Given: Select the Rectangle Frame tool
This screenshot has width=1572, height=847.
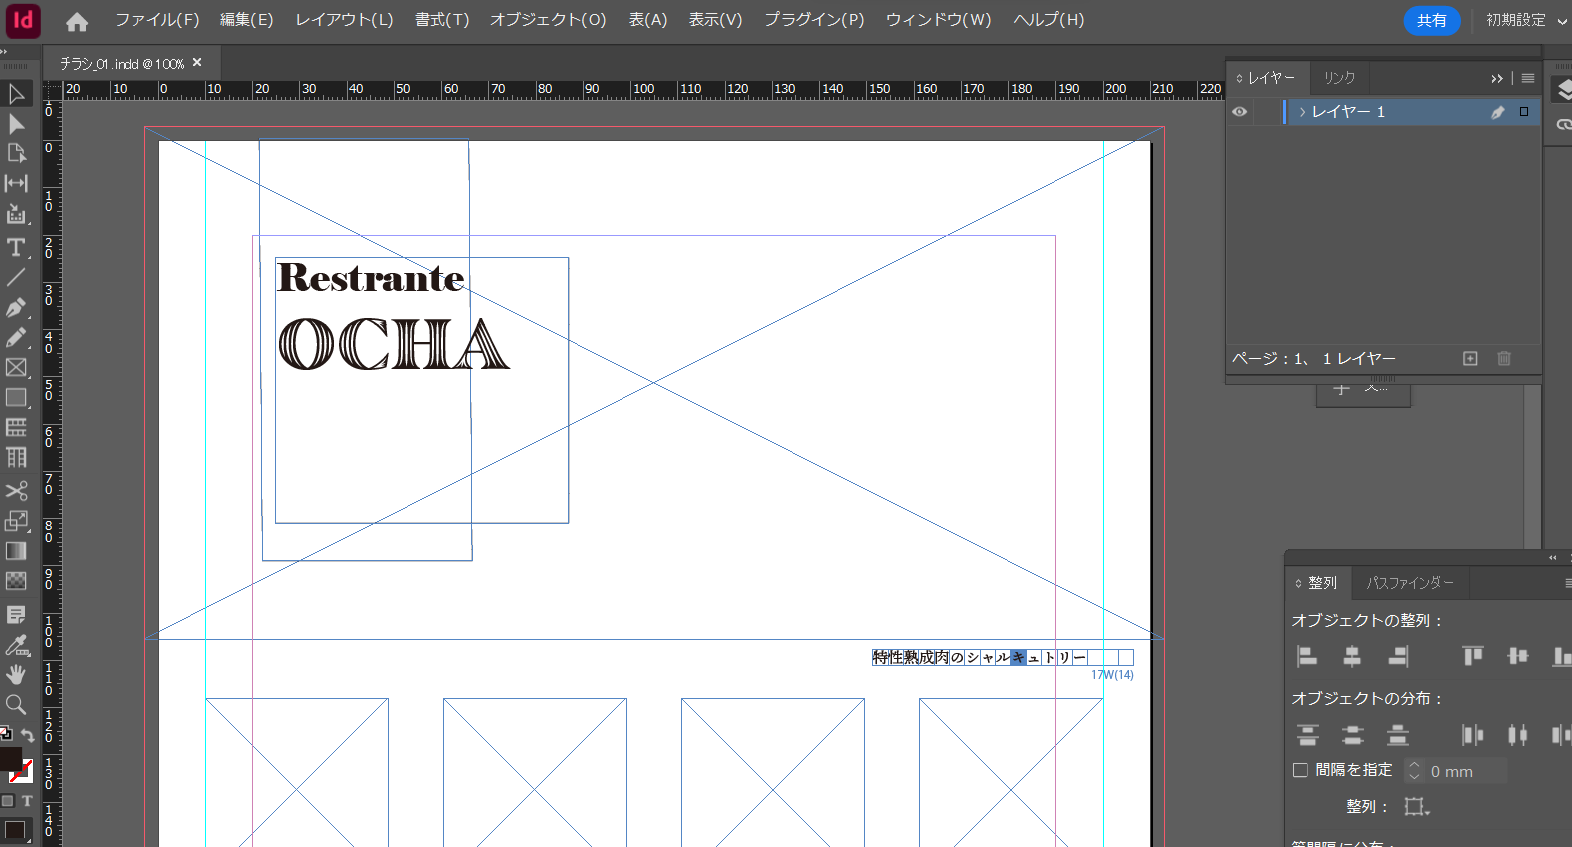Looking at the screenshot, I should [16, 368].
